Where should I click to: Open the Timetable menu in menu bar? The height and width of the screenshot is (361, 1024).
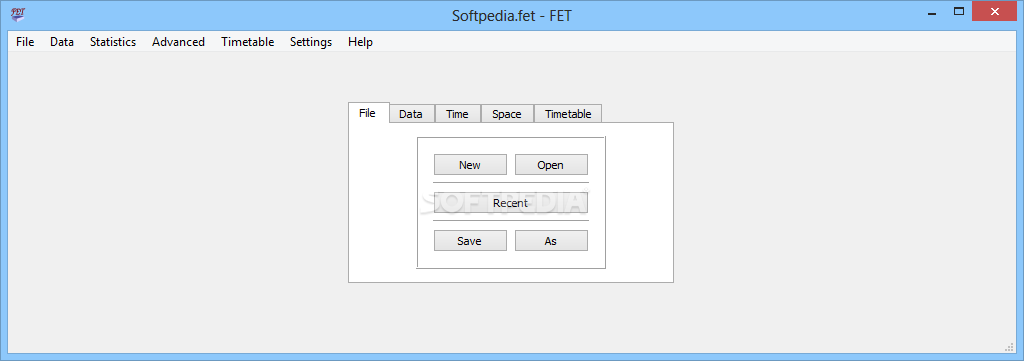[x=248, y=42]
